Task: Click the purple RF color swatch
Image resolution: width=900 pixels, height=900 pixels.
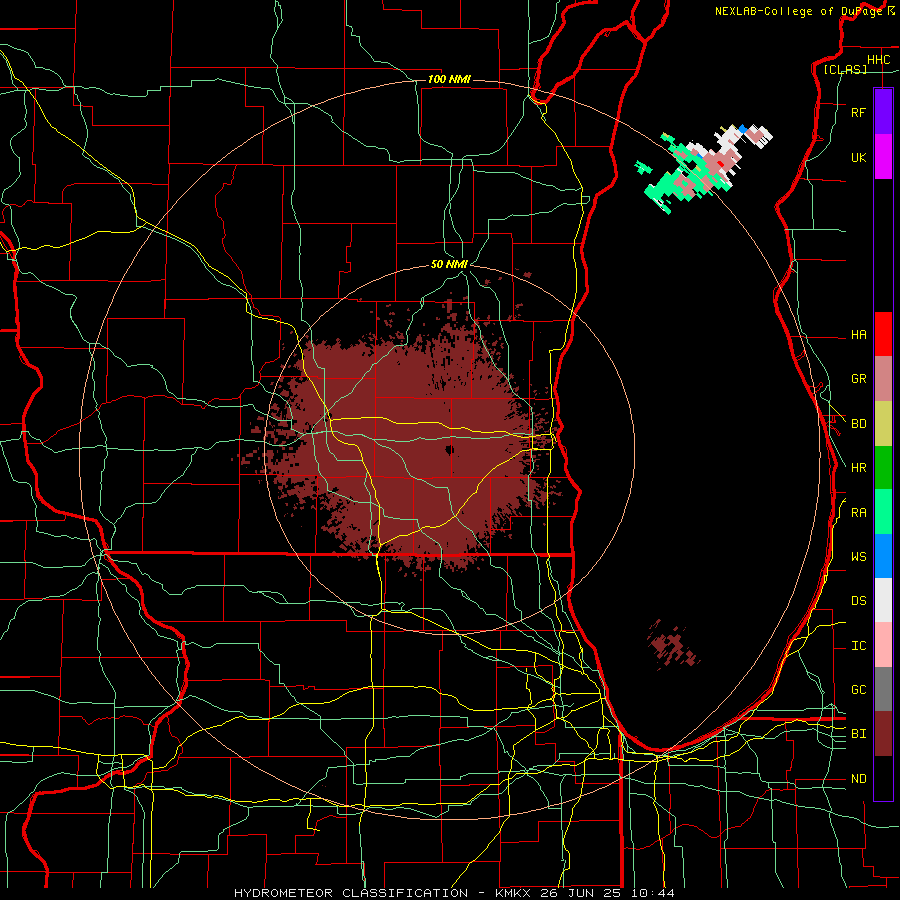Action: coord(883,112)
